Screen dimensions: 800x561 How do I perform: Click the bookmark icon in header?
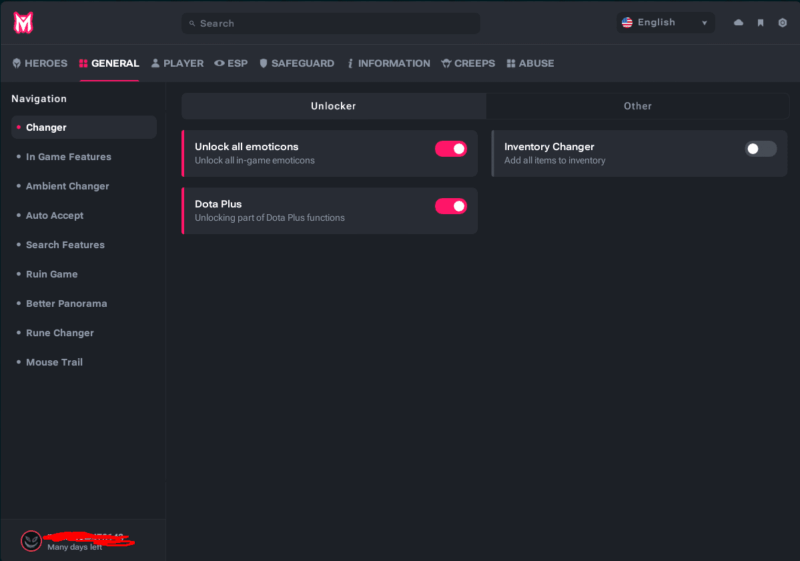coord(760,22)
